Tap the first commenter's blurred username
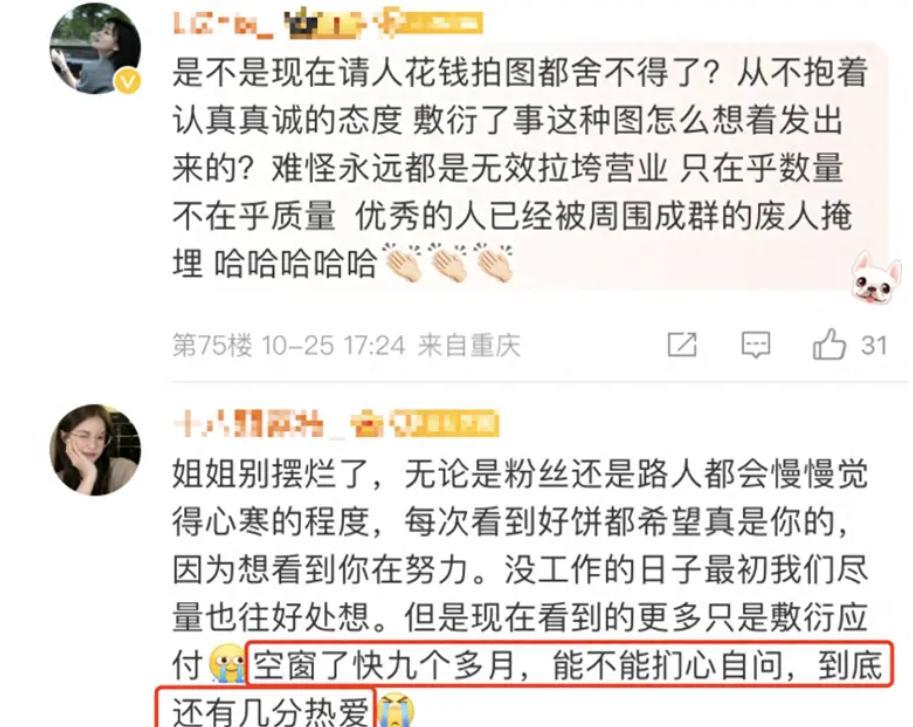Screen dimensions: 913x727 pyautogui.click(x=222, y=24)
